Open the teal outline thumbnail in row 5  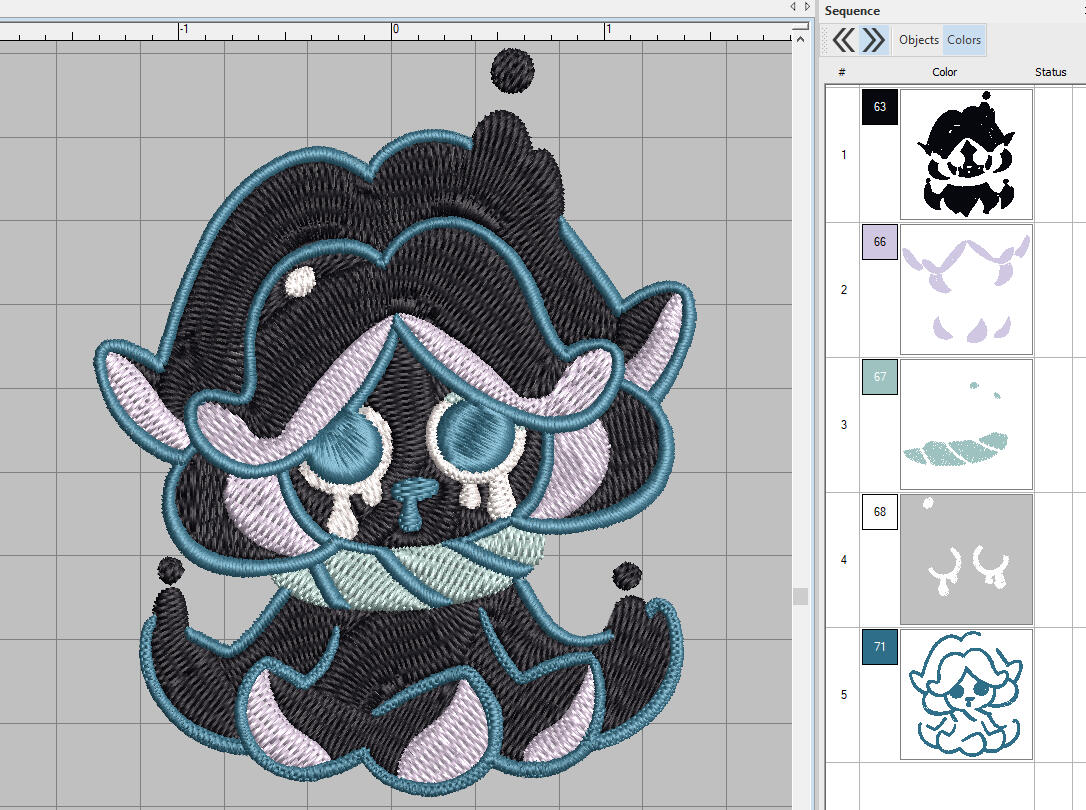click(966, 694)
